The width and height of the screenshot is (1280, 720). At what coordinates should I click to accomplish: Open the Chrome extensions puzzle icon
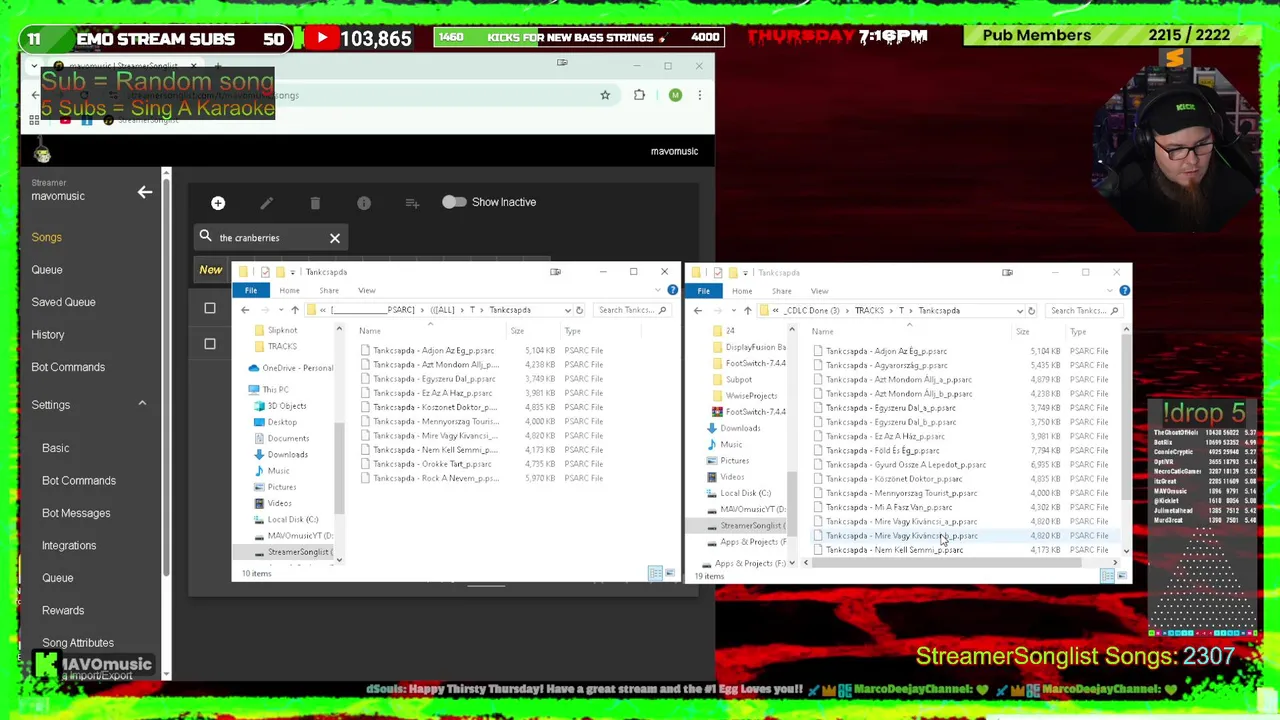tap(639, 95)
